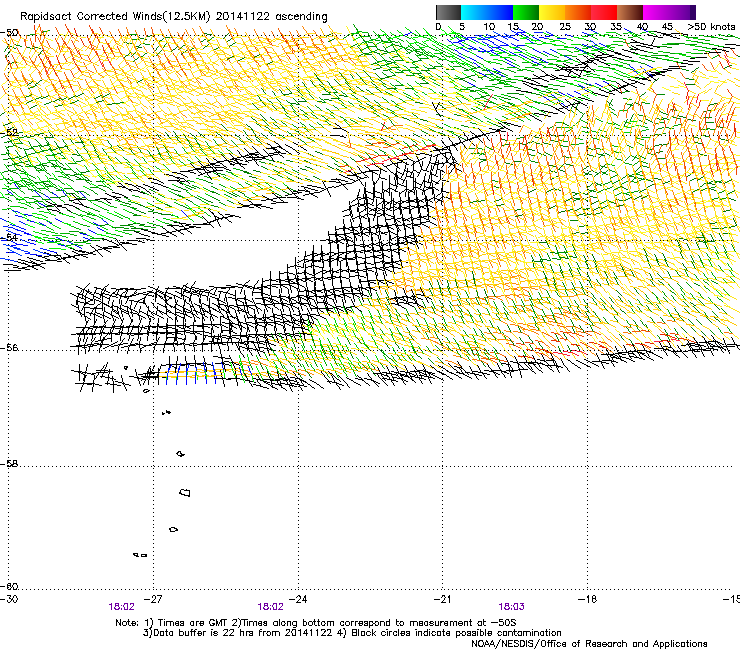This screenshot has height=650, width=740.
Task: Click the '-21' longitude label
Action: [442, 599]
